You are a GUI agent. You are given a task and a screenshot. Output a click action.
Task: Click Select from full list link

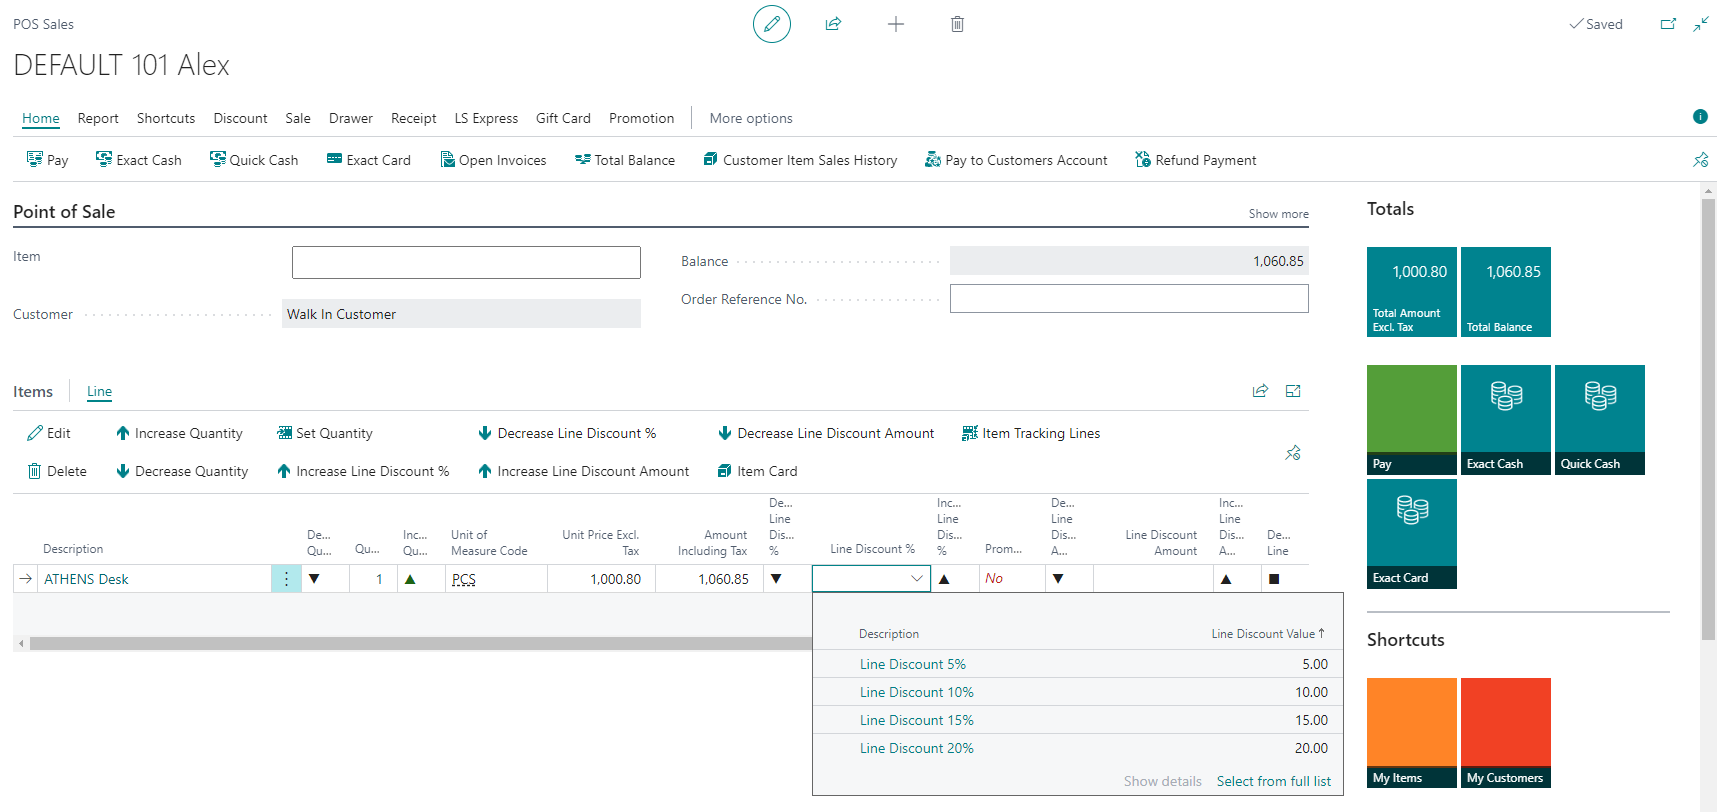(1273, 781)
